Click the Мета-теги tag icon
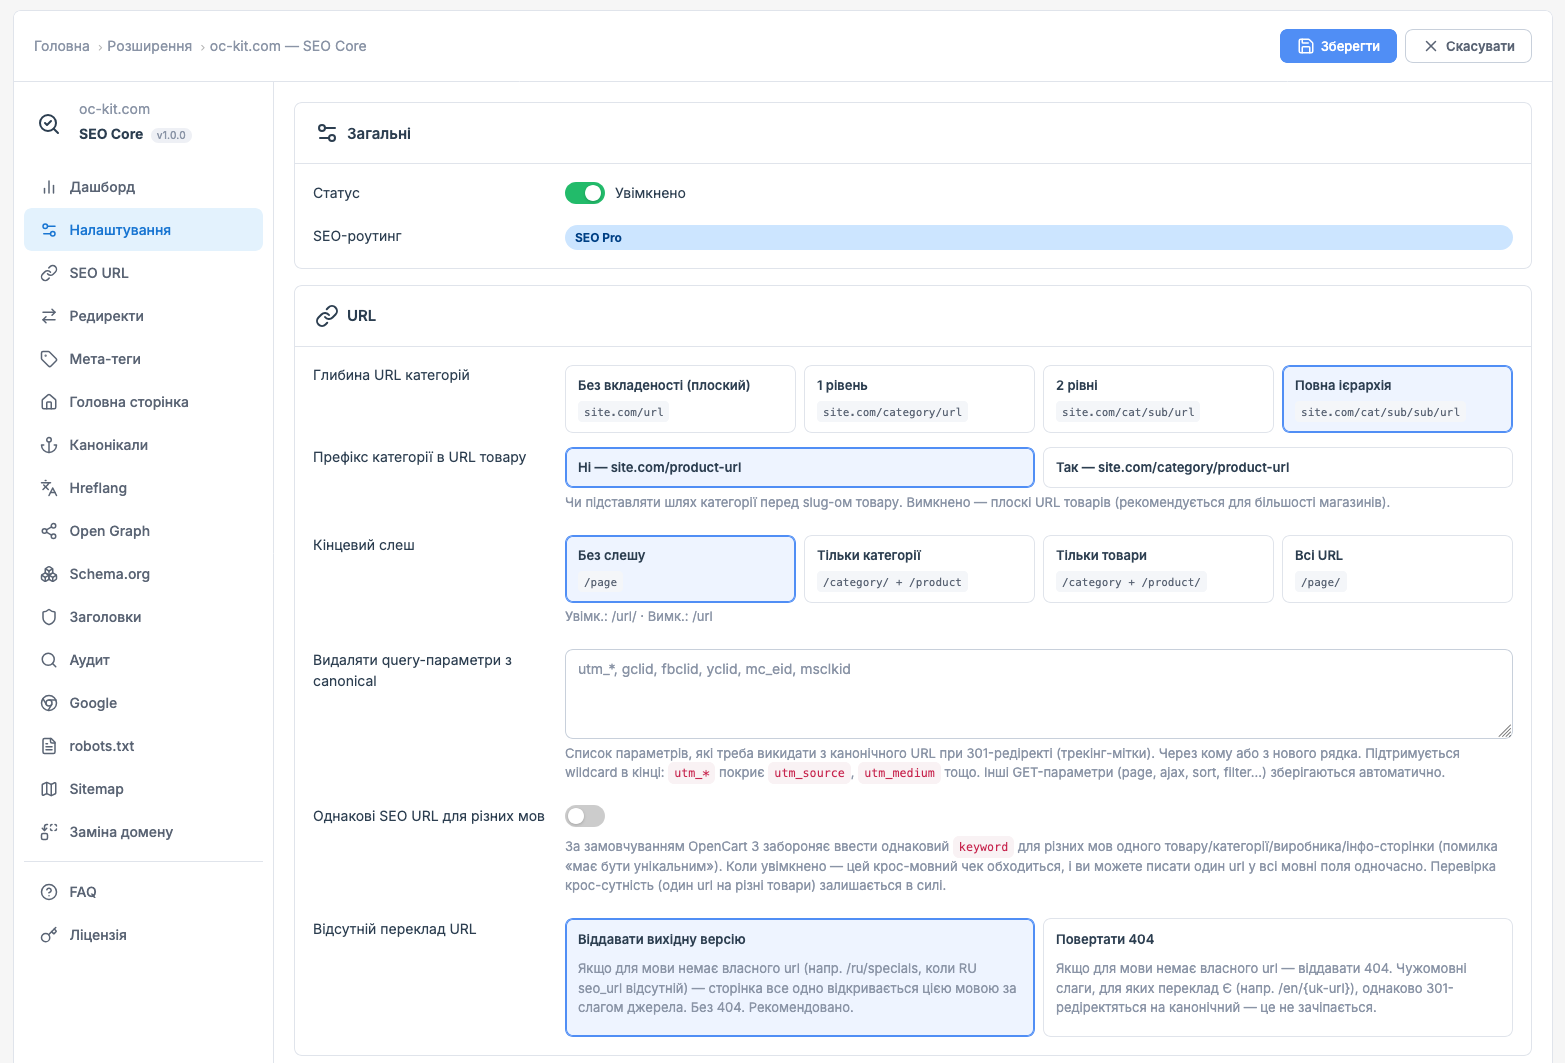 [x=49, y=359]
